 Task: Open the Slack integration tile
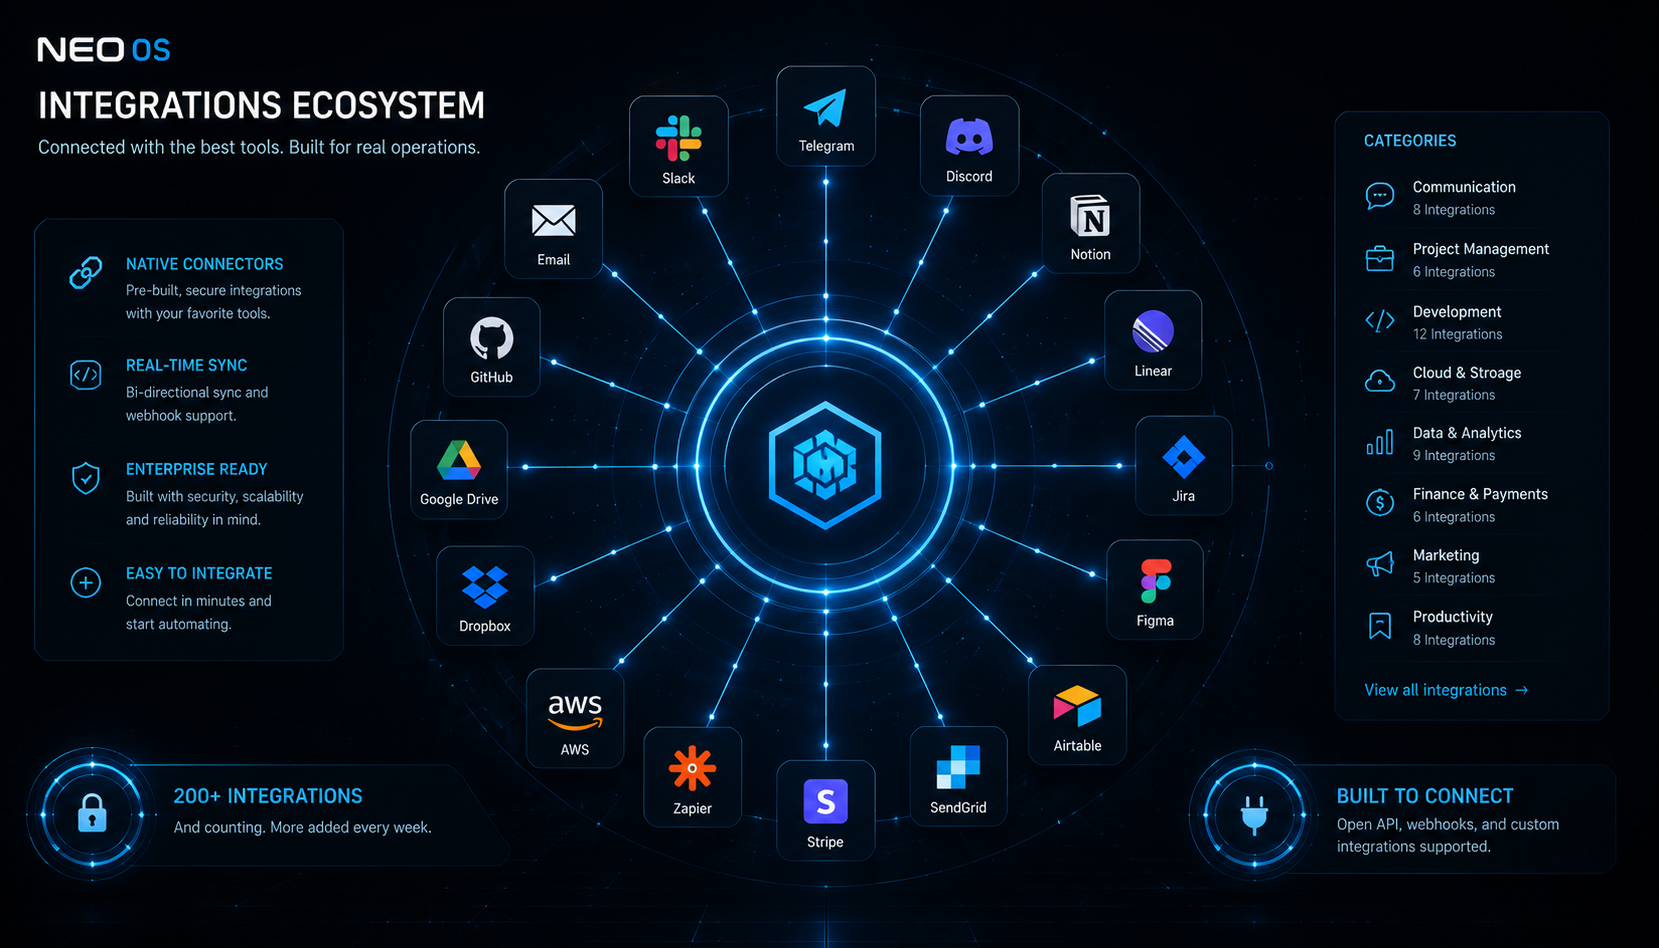pos(678,146)
